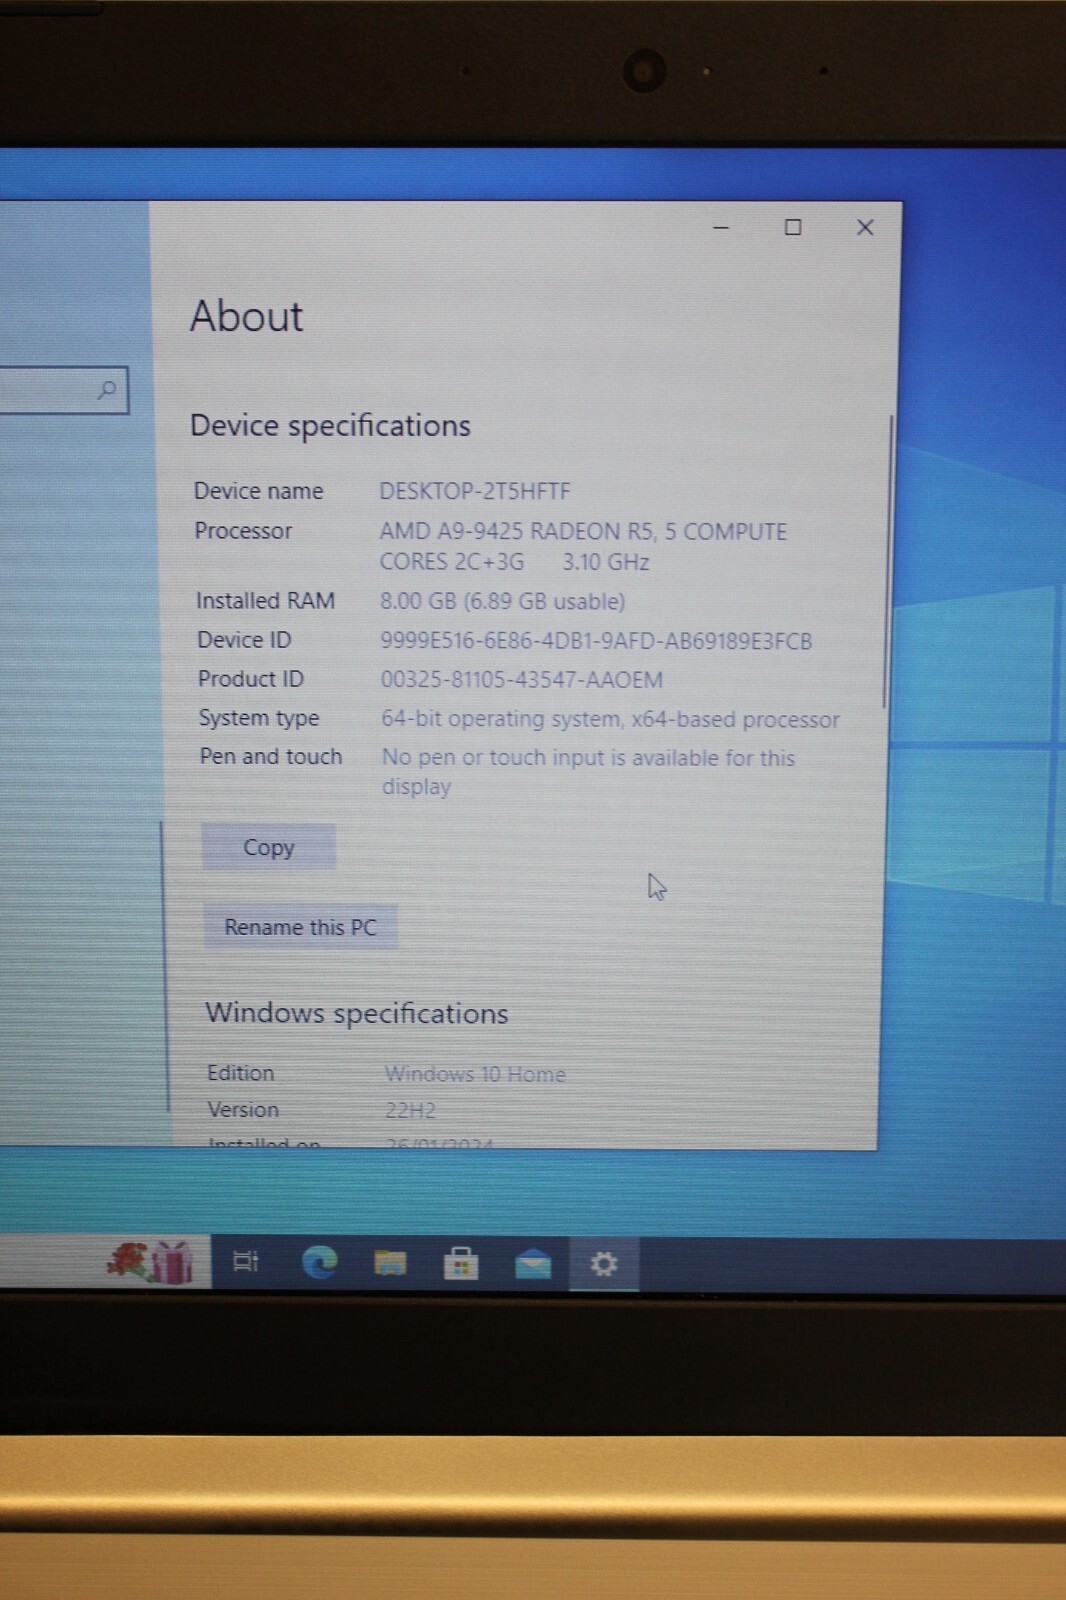Select the device name DESKTOP-2T5HFTF text
The height and width of the screenshot is (1600, 1066).
click(475, 491)
